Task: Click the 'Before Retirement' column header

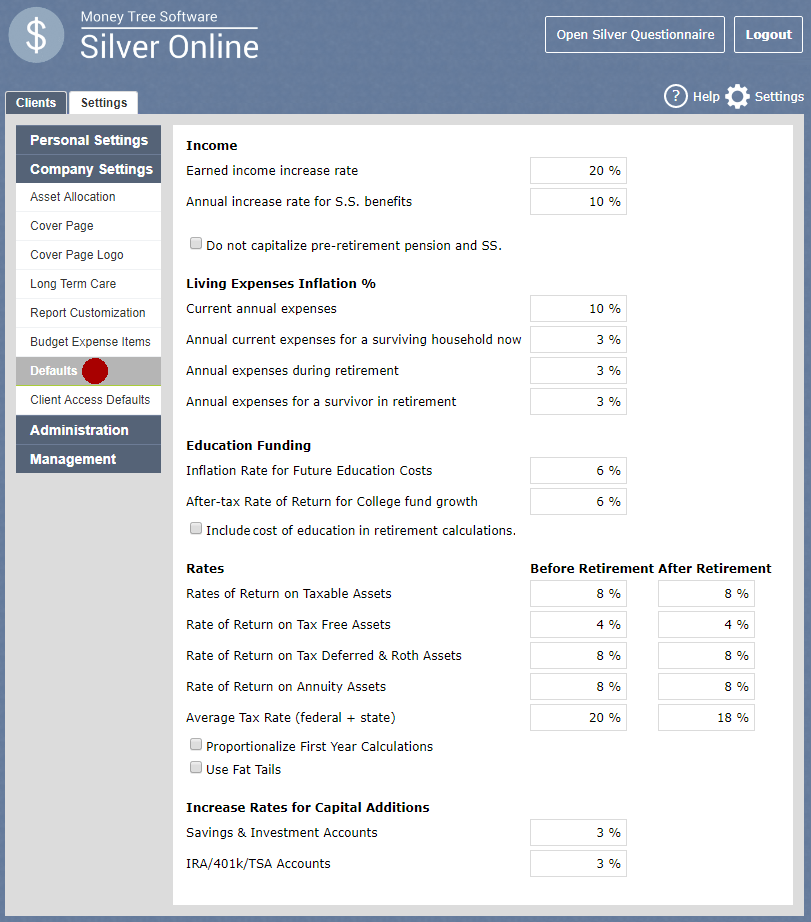Action: pyautogui.click(x=592, y=569)
